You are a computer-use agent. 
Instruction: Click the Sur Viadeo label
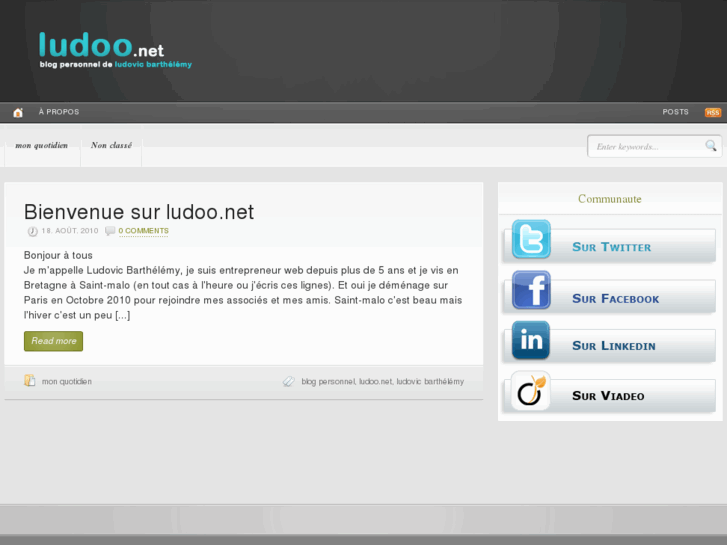[608, 396]
